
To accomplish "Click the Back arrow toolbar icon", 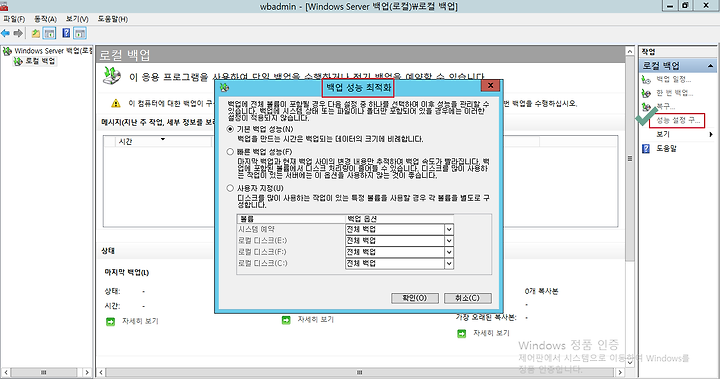I will pyautogui.click(x=6, y=33).
